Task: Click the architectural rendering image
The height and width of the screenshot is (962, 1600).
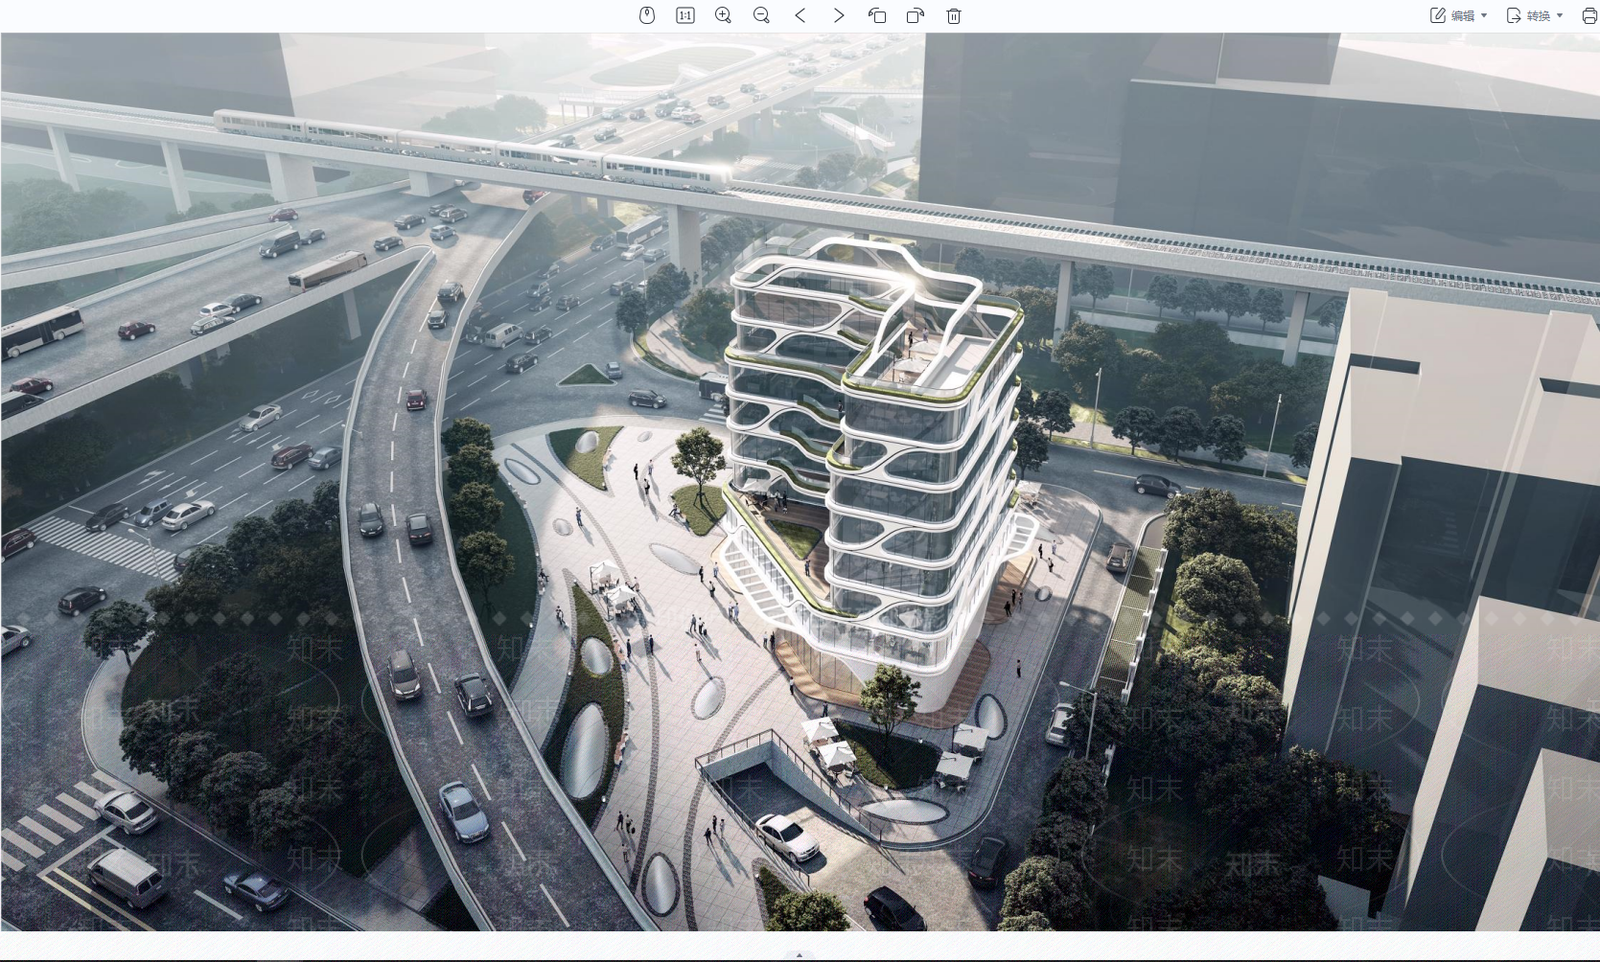Action: (800, 482)
